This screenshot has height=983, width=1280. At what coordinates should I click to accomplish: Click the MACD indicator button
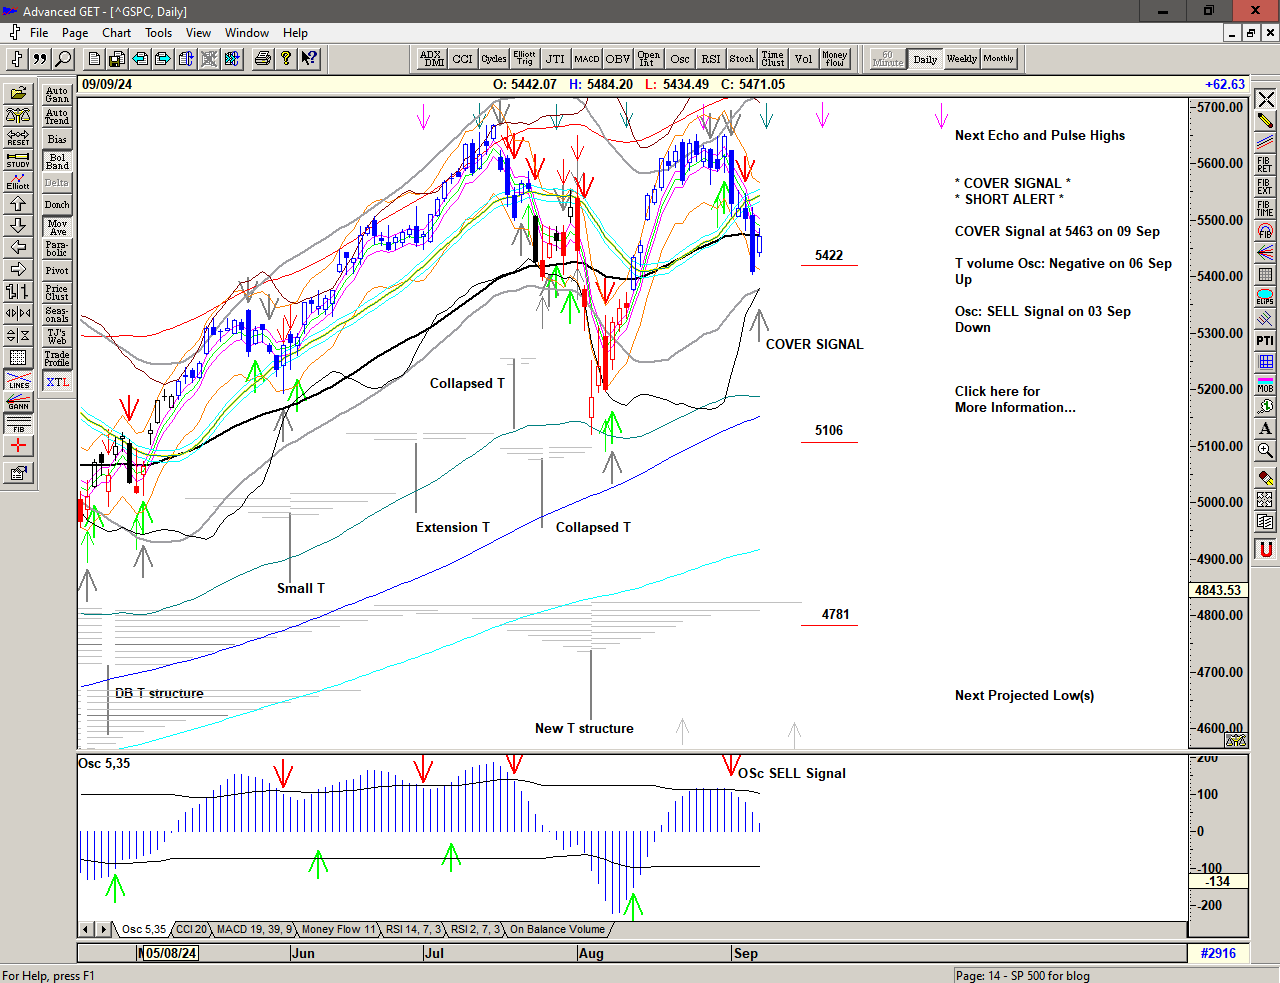click(587, 59)
